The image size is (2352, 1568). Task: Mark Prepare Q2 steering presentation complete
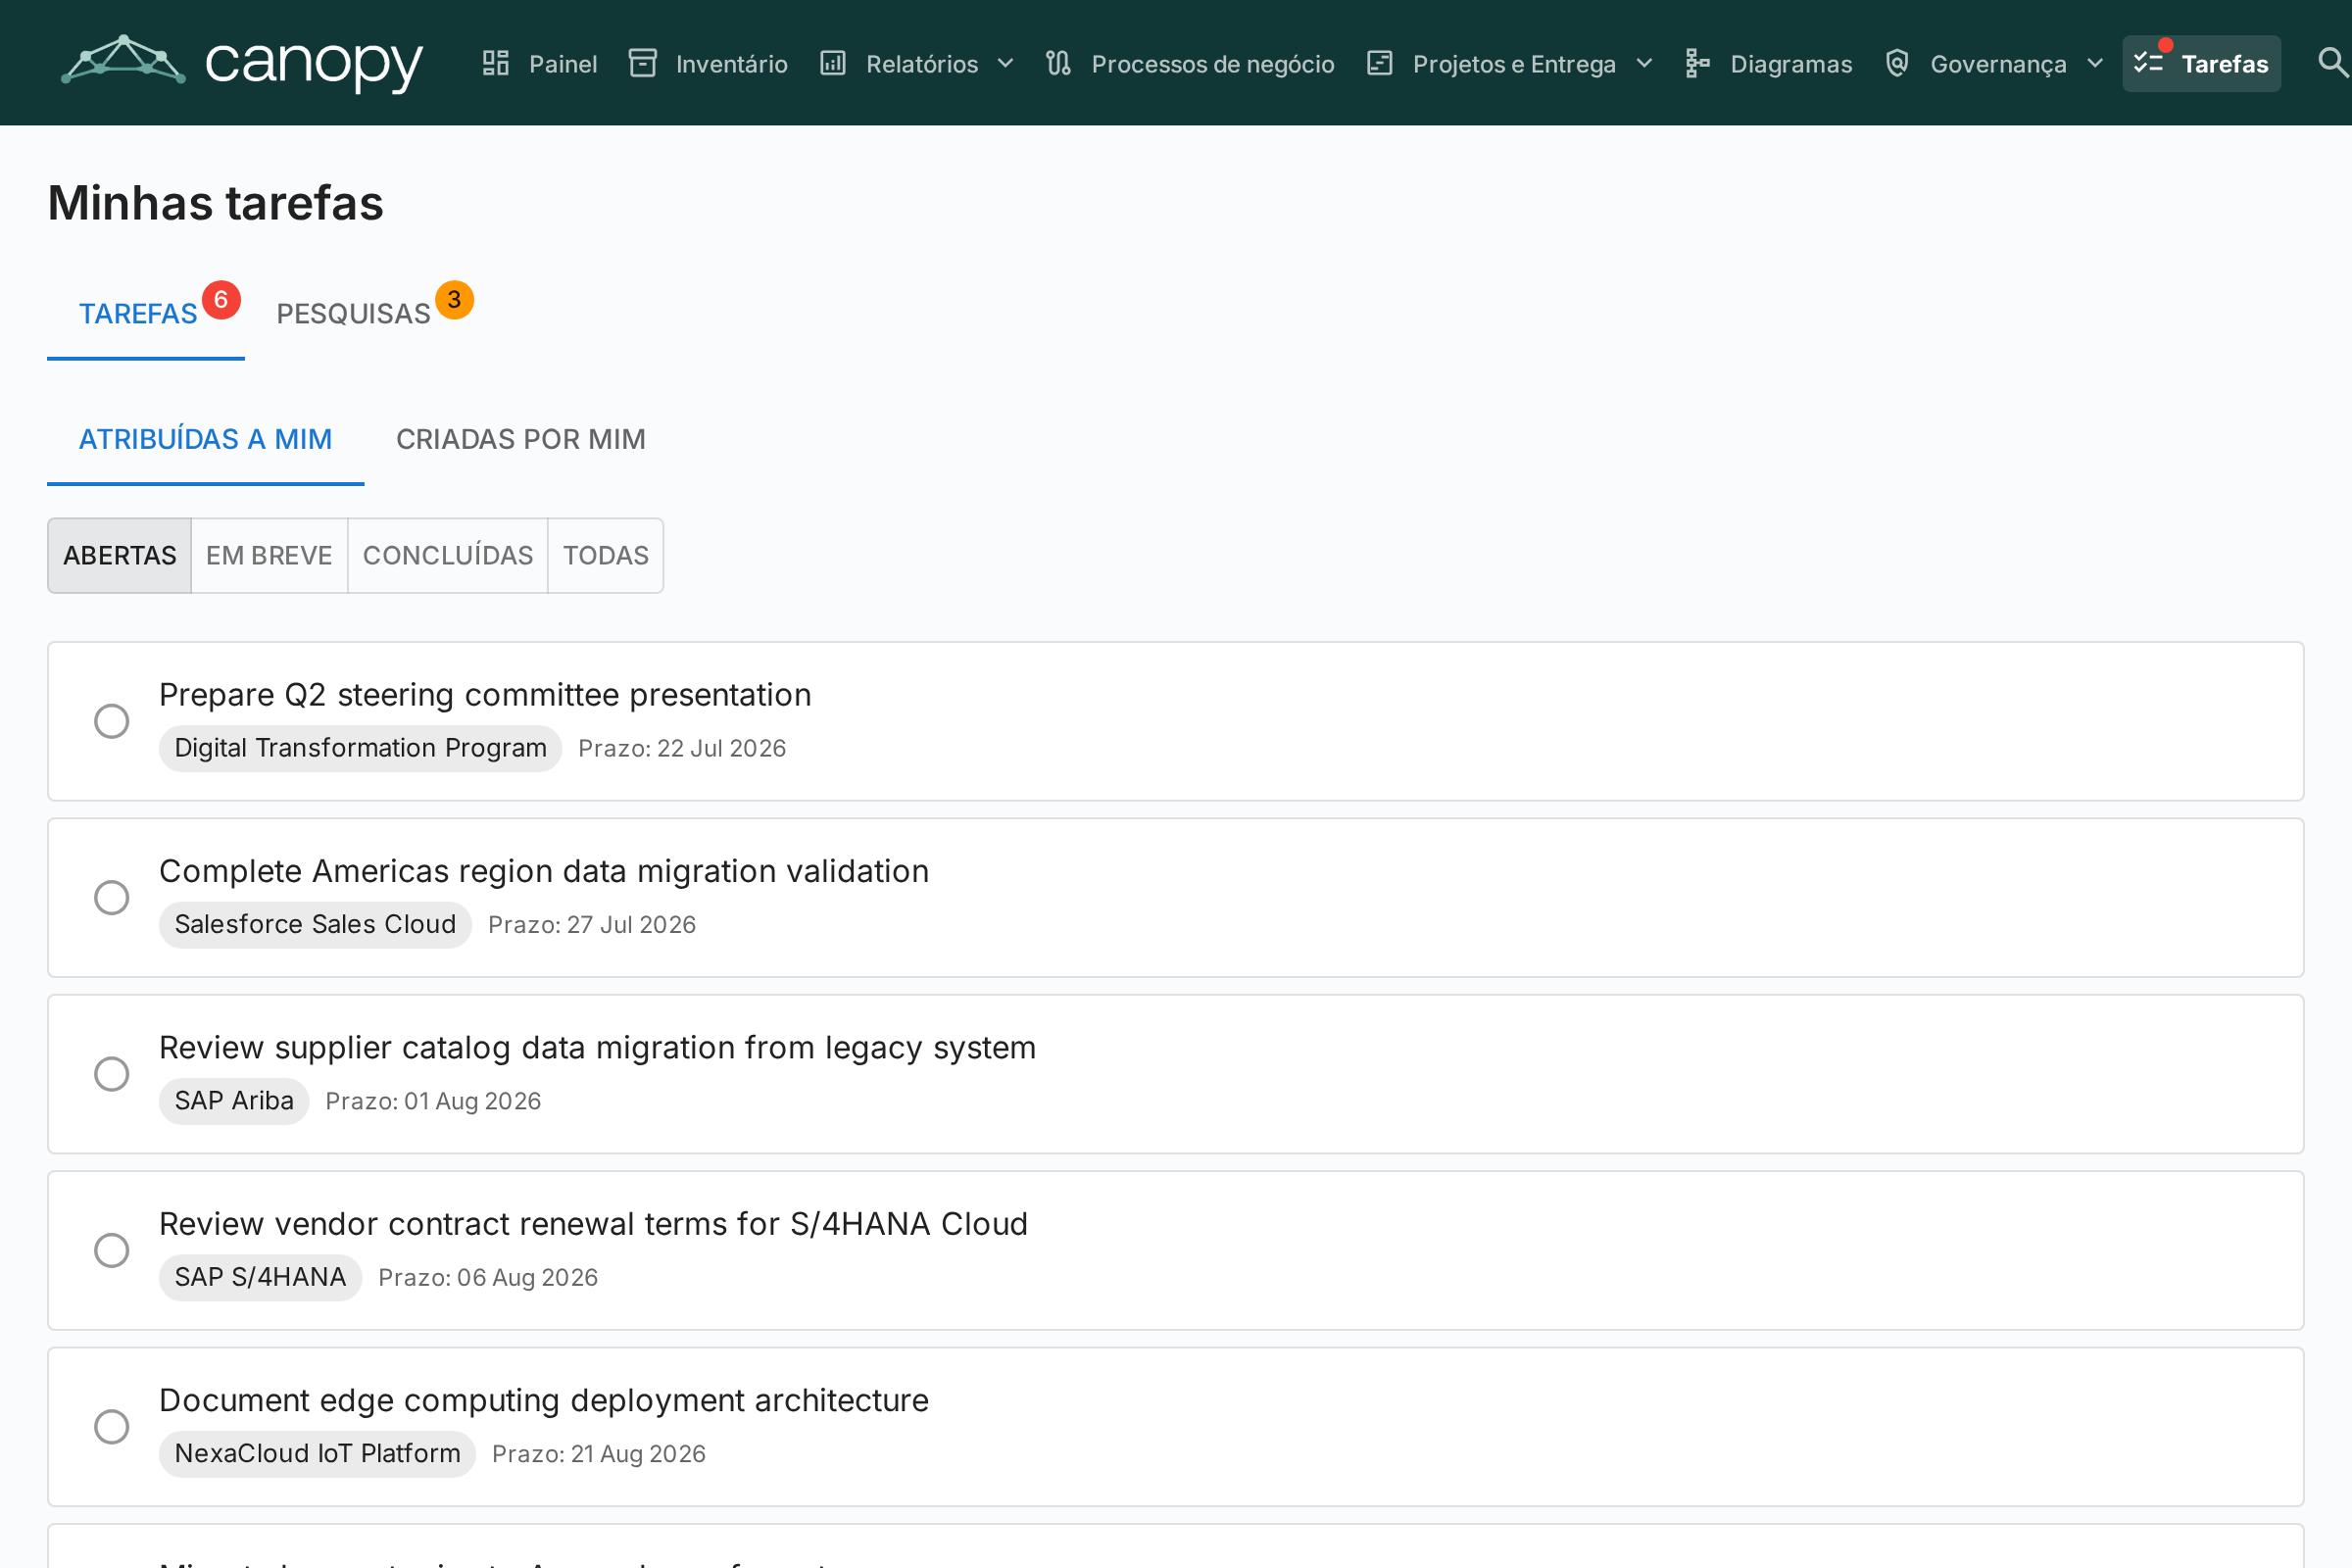(x=112, y=721)
